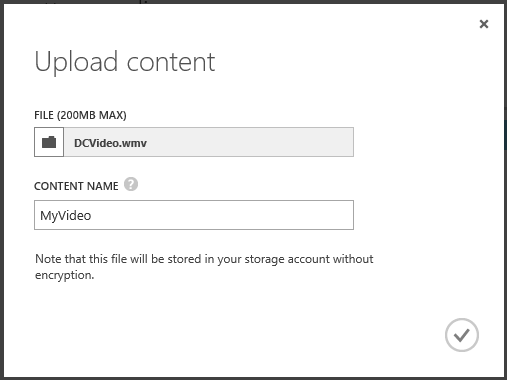Confirm the upload with the checkmark button
This screenshot has height=380, width=507.
pyautogui.click(x=462, y=335)
